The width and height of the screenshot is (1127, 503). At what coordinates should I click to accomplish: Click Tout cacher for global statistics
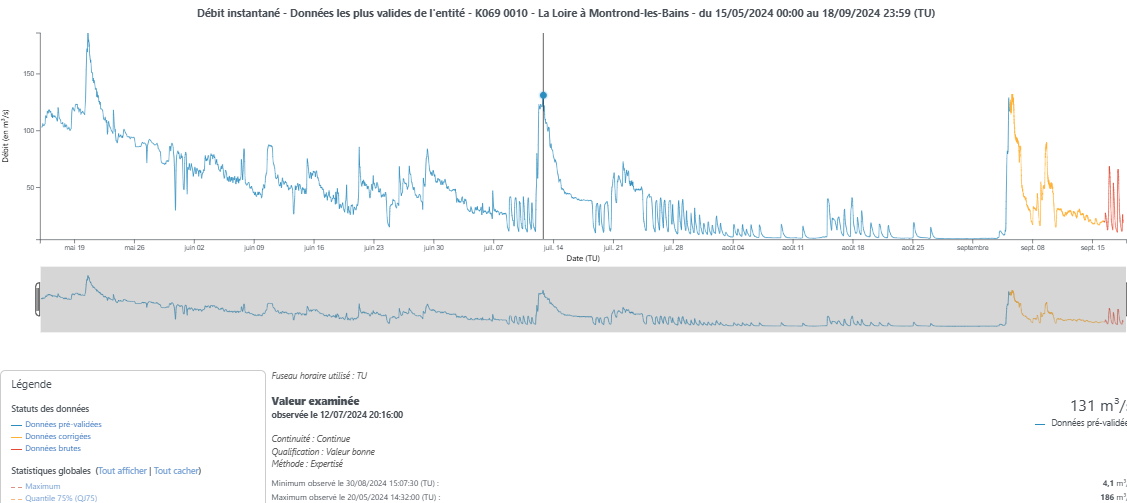(x=176, y=471)
